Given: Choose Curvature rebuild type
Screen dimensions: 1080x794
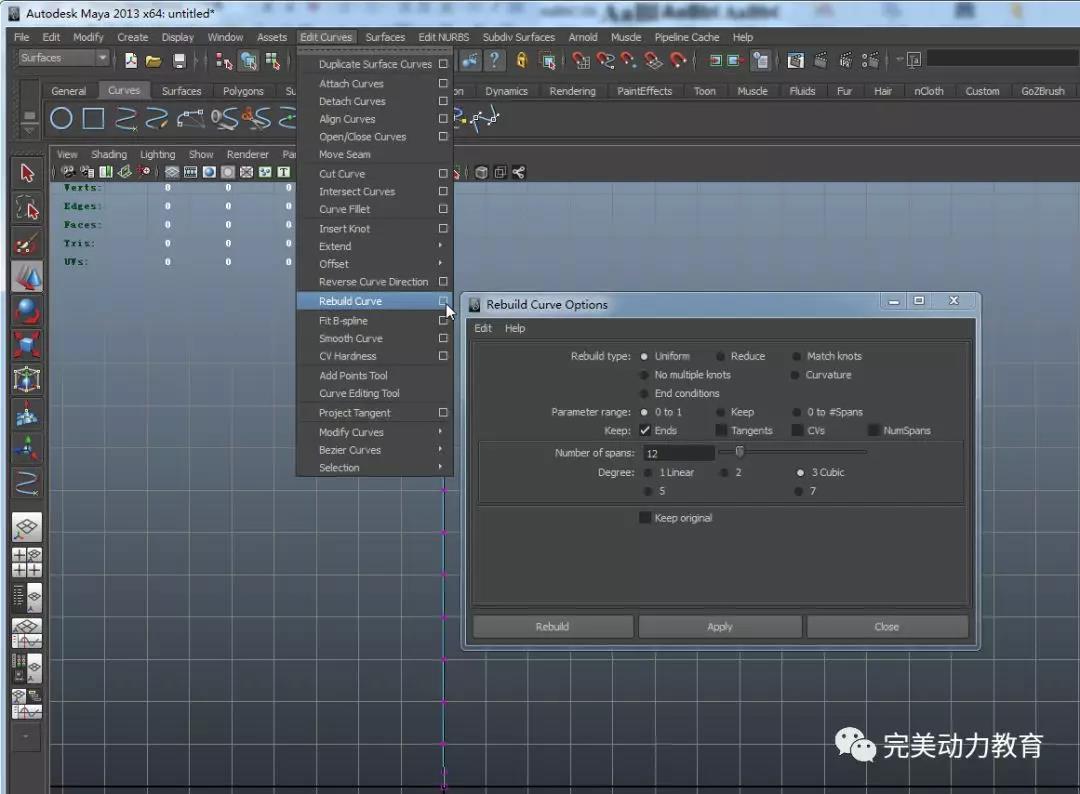Looking at the screenshot, I should tap(795, 375).
